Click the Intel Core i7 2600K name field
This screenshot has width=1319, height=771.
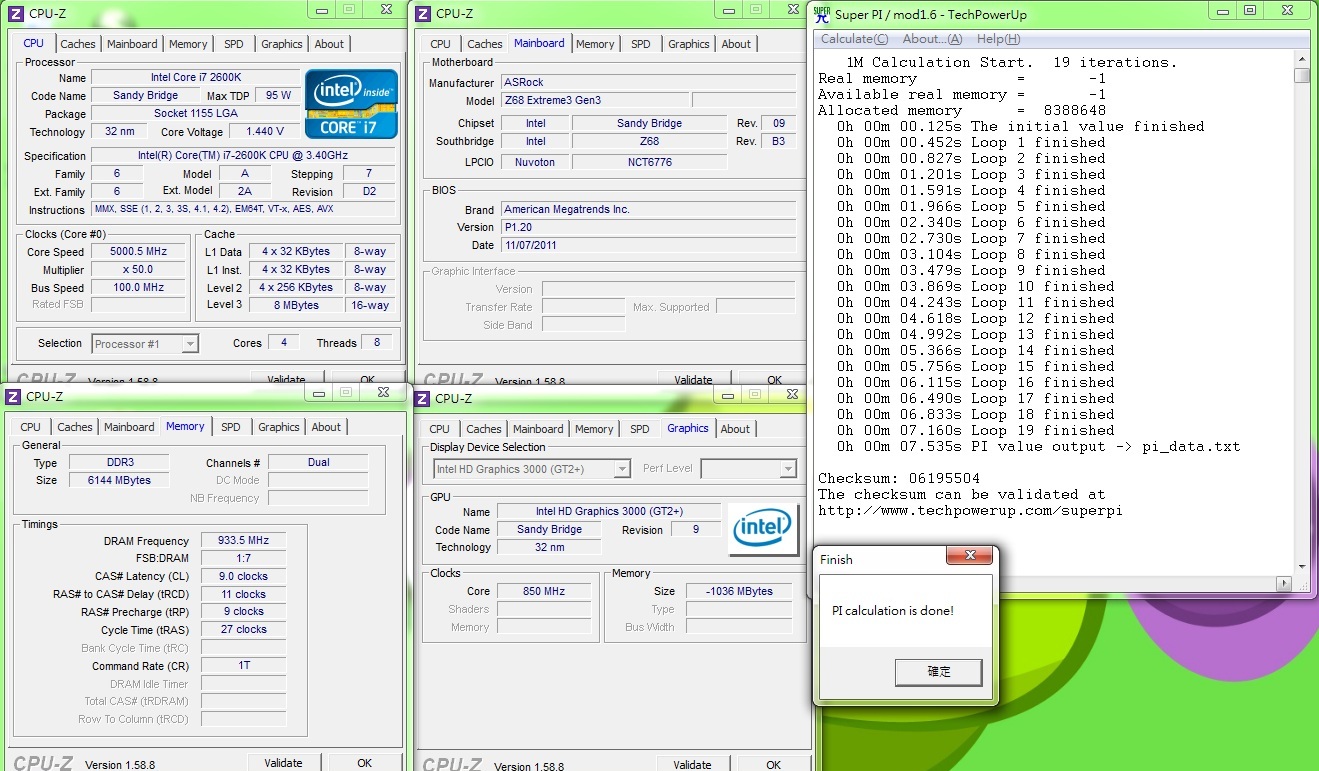tap(195, 78)
